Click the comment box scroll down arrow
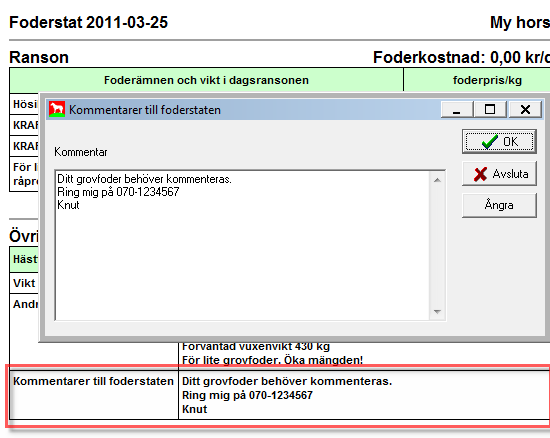This screenshot has height=438, width=550. click(x=437, y=311)
